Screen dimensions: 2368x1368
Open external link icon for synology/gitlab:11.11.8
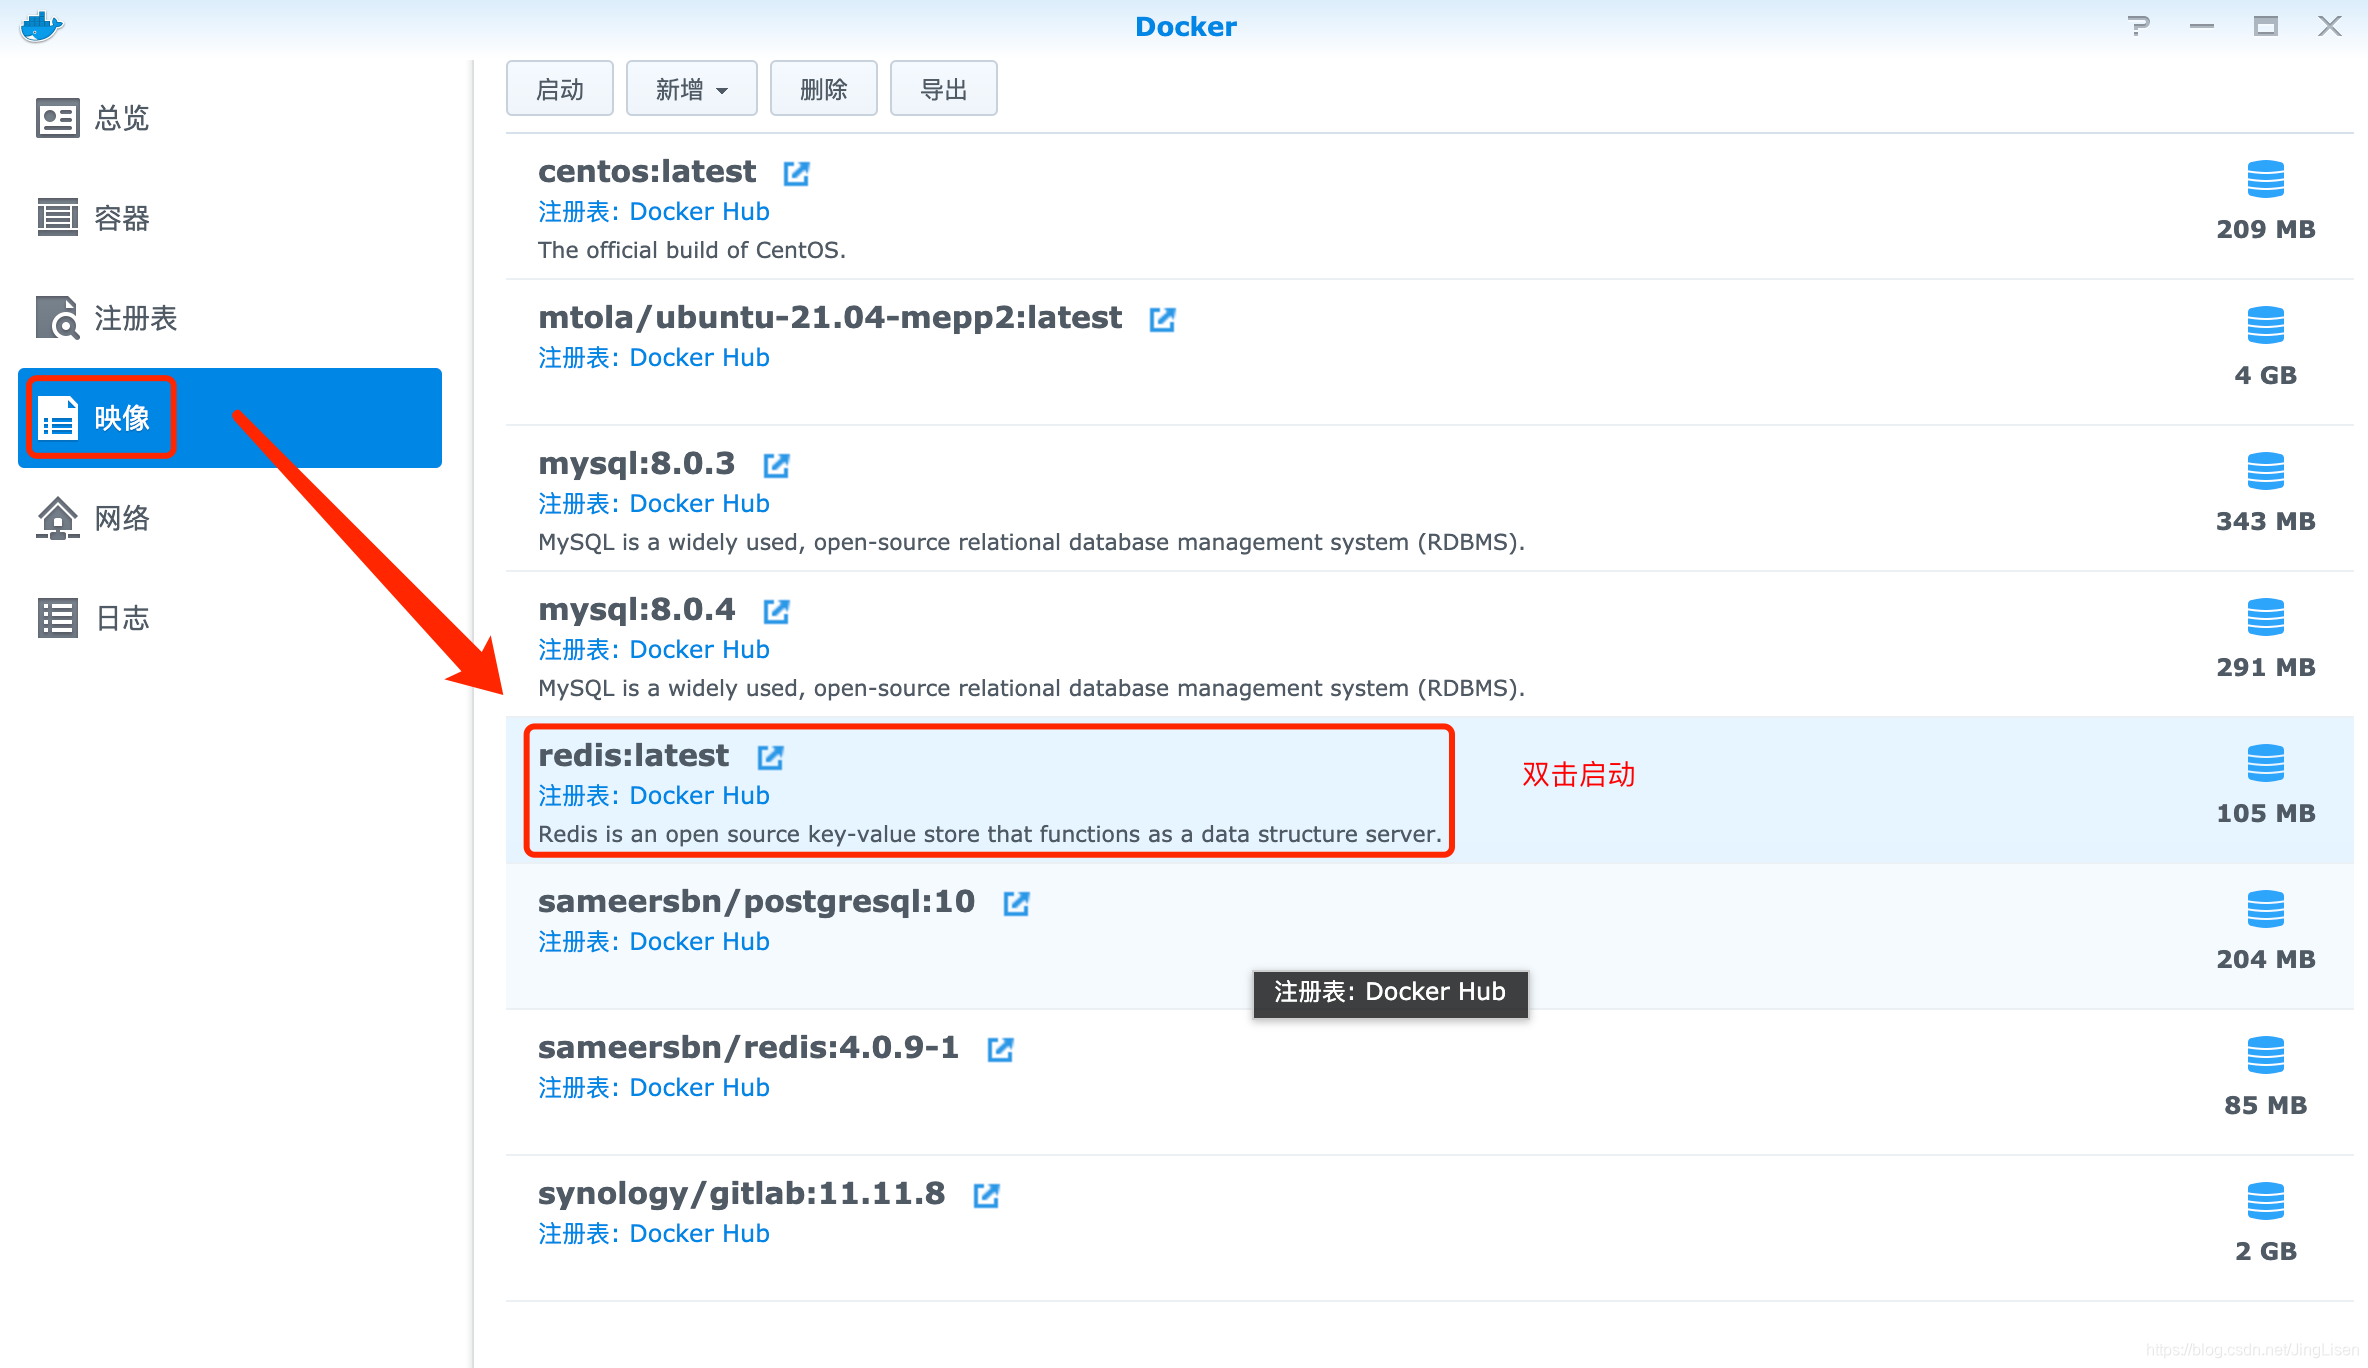click(x=986, y=1195)
